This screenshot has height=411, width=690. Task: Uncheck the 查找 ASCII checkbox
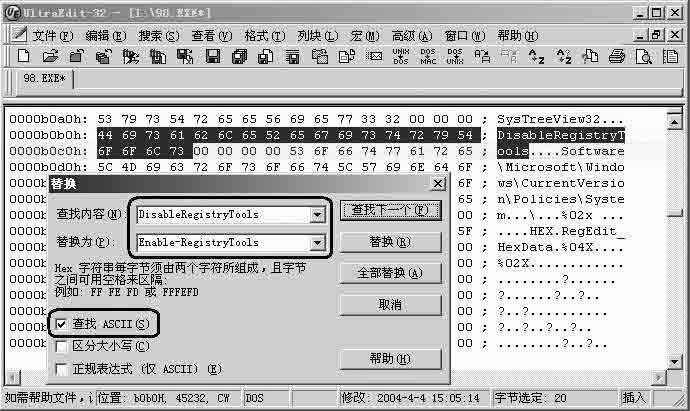[63, 325]
